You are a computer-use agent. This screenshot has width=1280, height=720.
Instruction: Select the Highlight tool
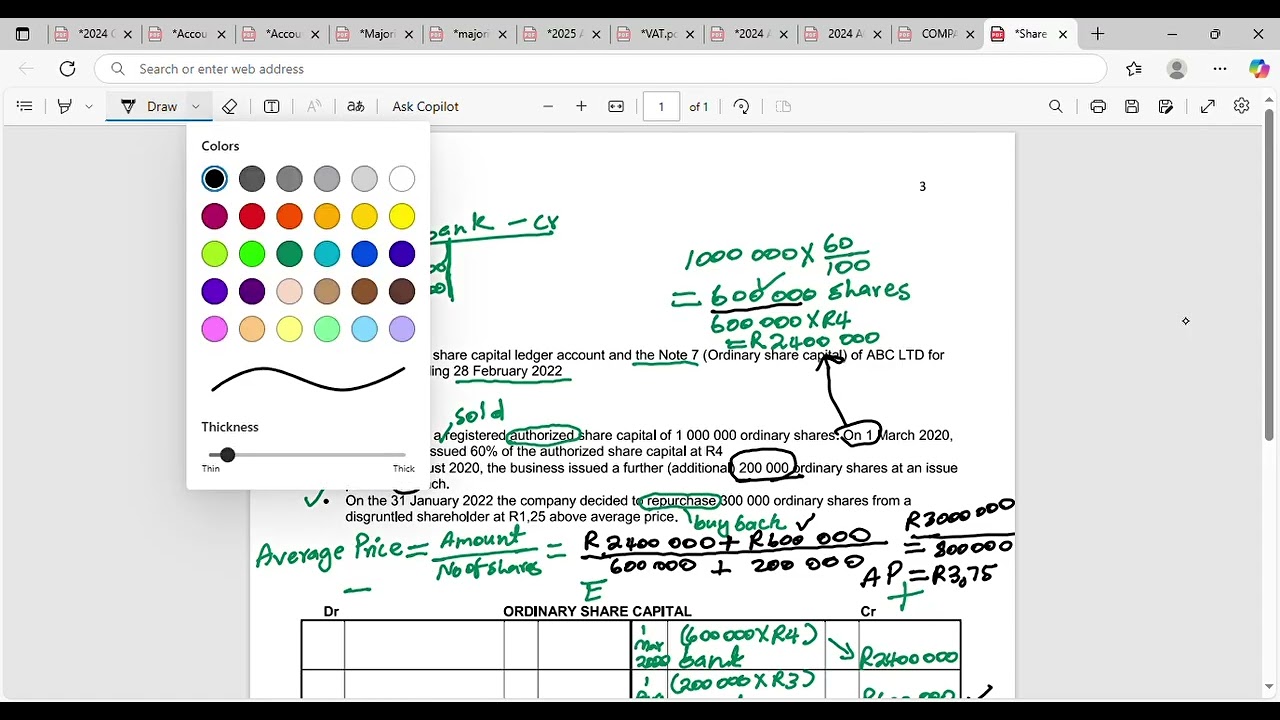(x=65, y=106)
